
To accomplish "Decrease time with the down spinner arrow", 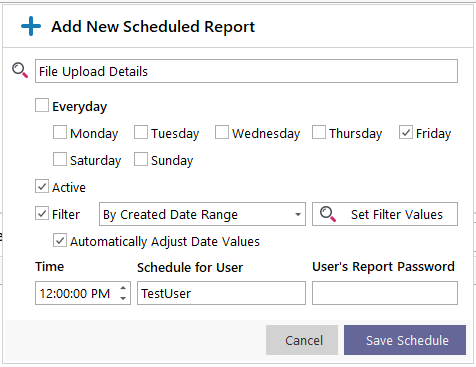I will 123,298.
